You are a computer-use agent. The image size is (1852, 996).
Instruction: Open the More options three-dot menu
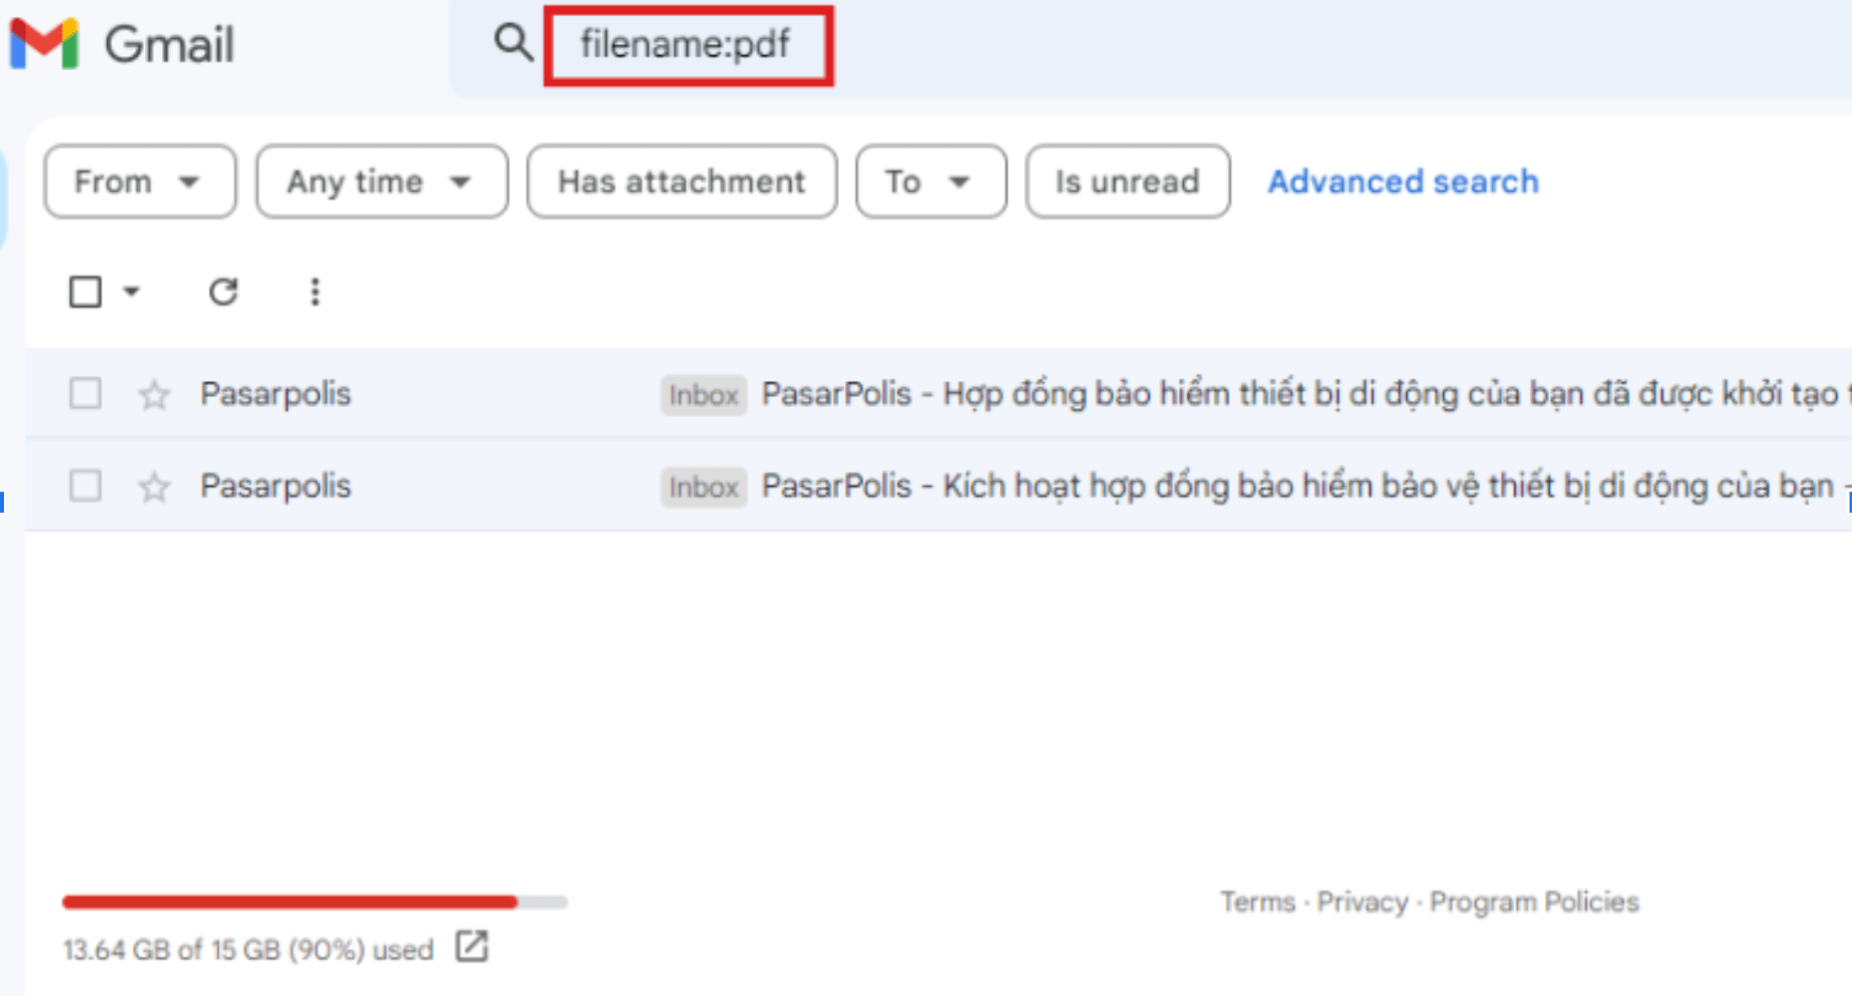tap(315, 292)
